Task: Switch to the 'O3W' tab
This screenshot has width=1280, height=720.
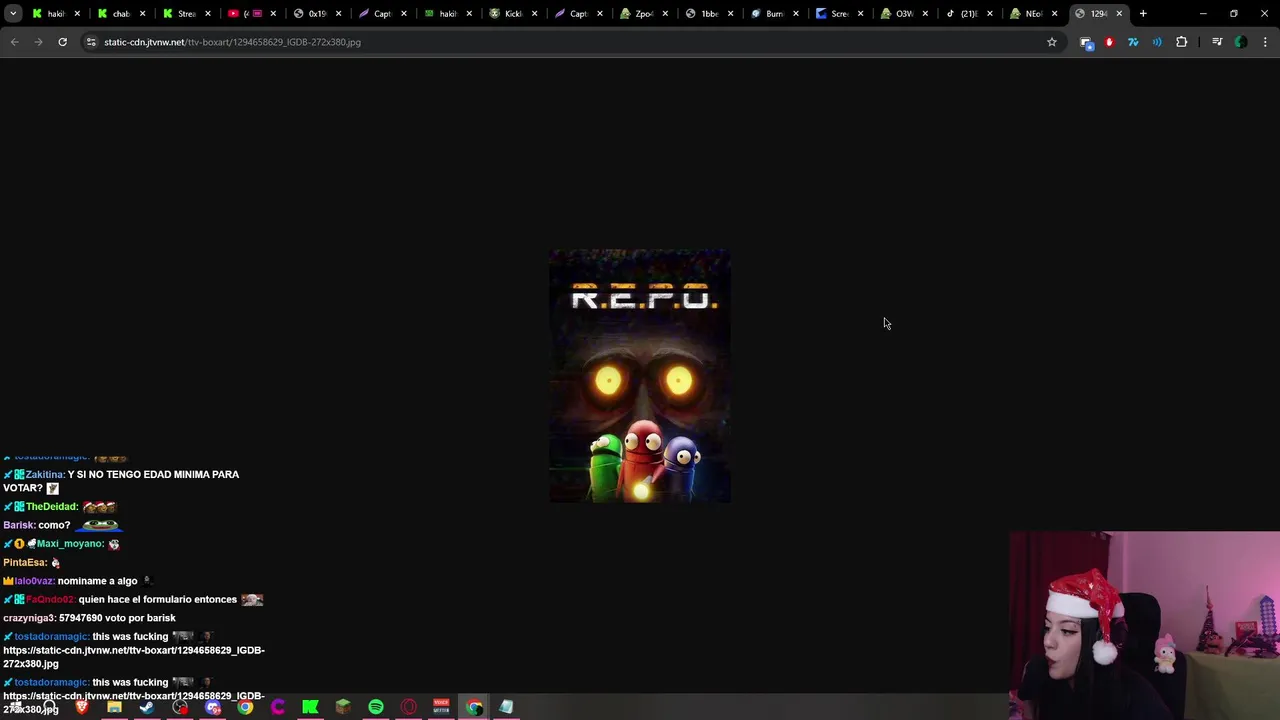Action: [x=902, y=13]
